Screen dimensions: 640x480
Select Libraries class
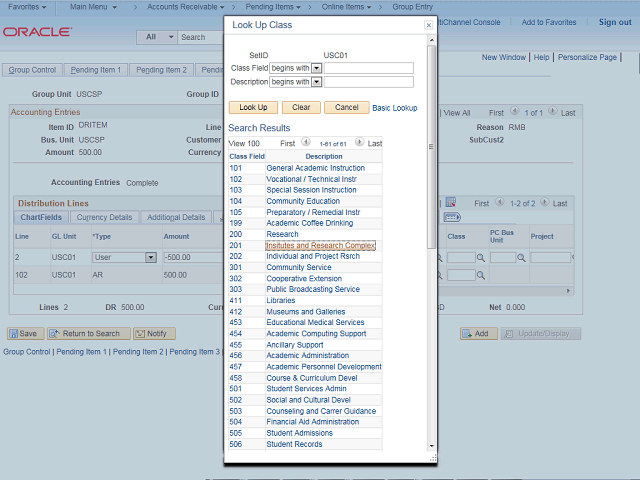(281, 300)
